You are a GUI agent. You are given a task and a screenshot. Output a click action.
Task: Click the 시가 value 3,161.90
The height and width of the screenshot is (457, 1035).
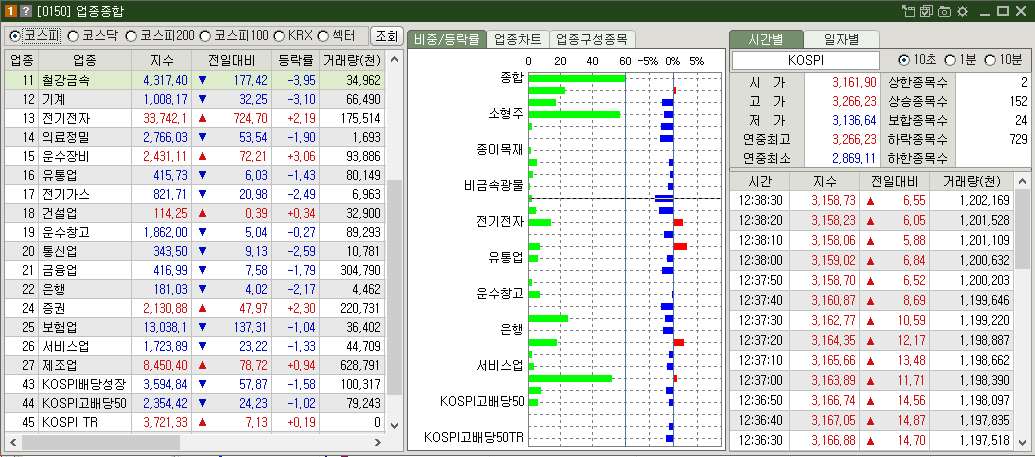pyautogui.click(x=854, y=83)
